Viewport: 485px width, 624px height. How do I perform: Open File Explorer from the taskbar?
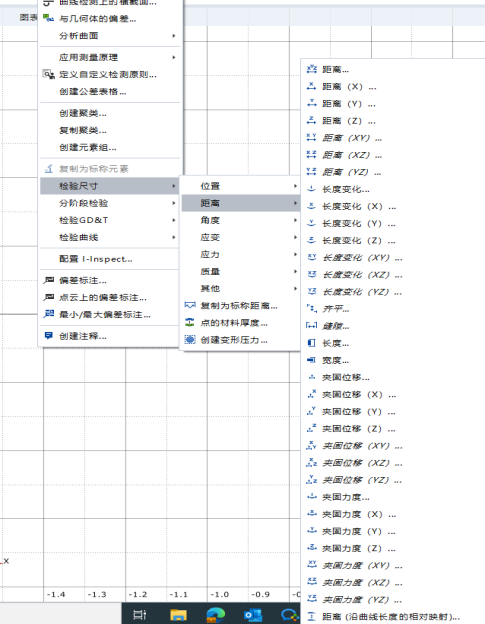[x=178, y=615]
